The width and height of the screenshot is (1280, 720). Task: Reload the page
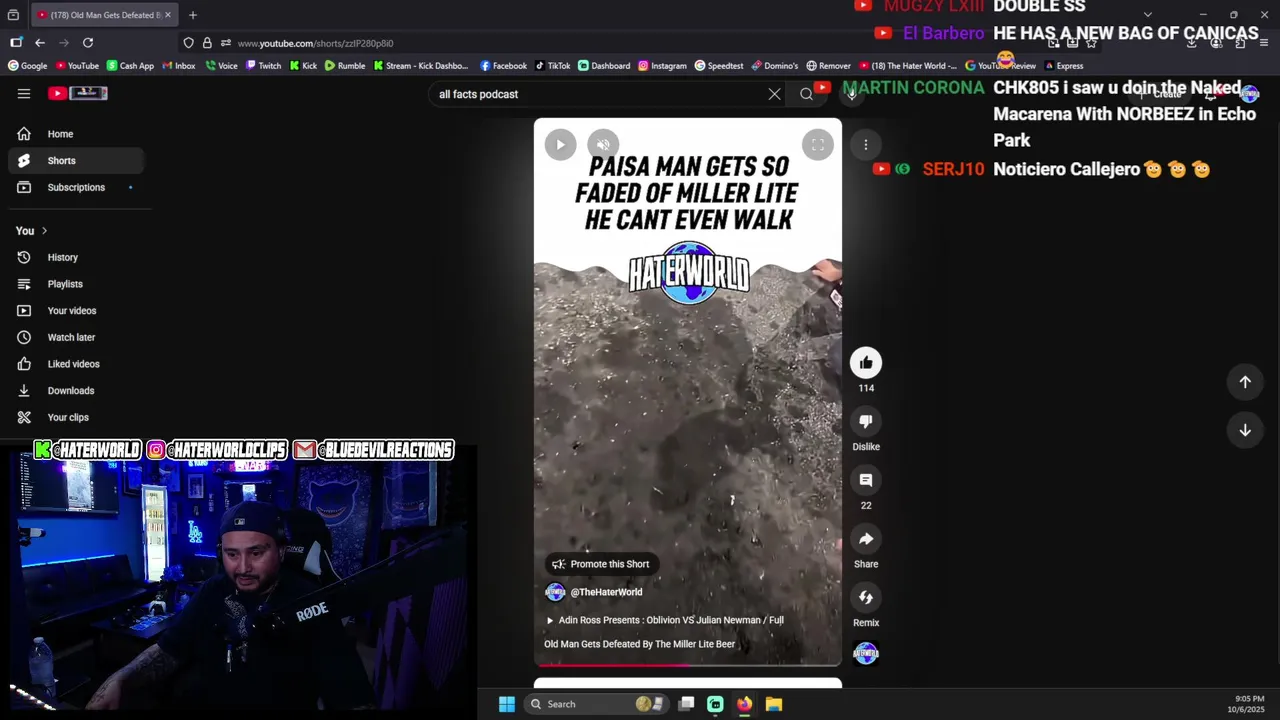pyautogui.click(x=88, y=43)
